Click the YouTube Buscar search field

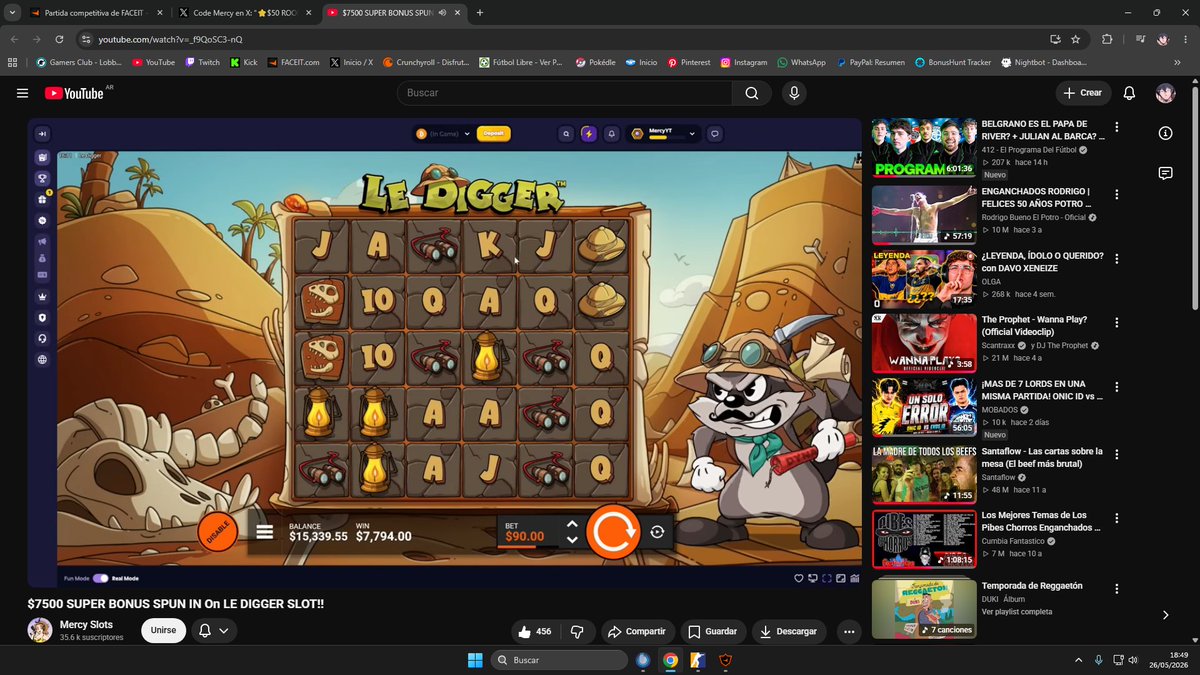565,93
